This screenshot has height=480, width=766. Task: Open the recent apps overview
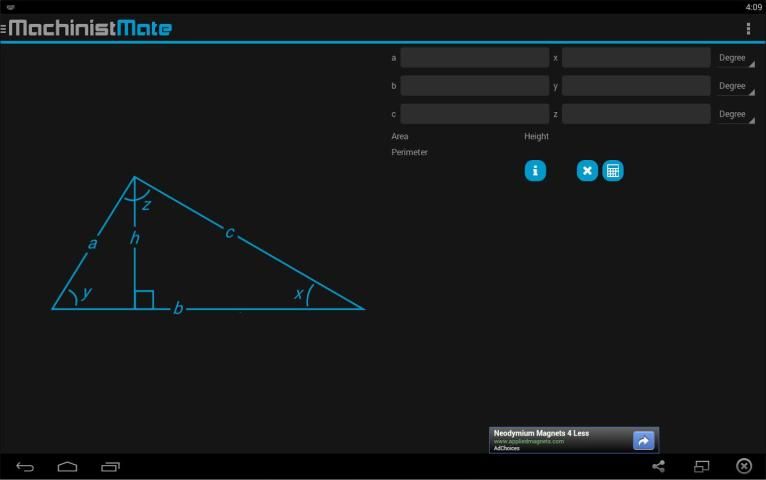(110, 466)
